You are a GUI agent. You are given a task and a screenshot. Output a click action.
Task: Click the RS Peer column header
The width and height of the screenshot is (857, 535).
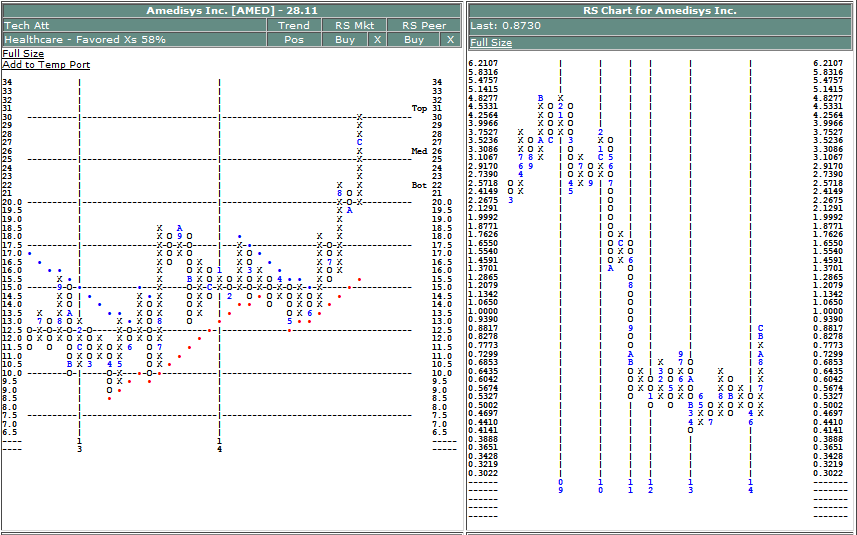pyautogui.click(x=424, y=25)
